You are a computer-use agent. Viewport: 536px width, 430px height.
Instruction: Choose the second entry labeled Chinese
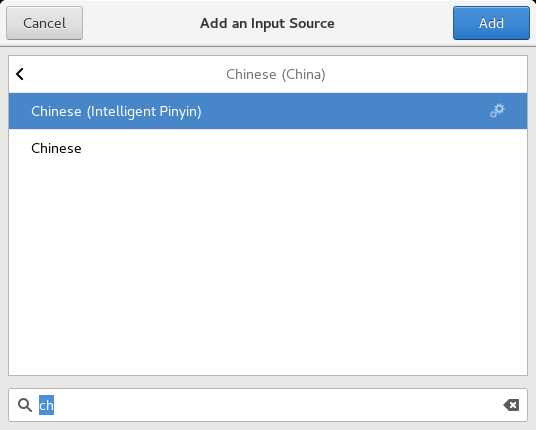point(268,148)
